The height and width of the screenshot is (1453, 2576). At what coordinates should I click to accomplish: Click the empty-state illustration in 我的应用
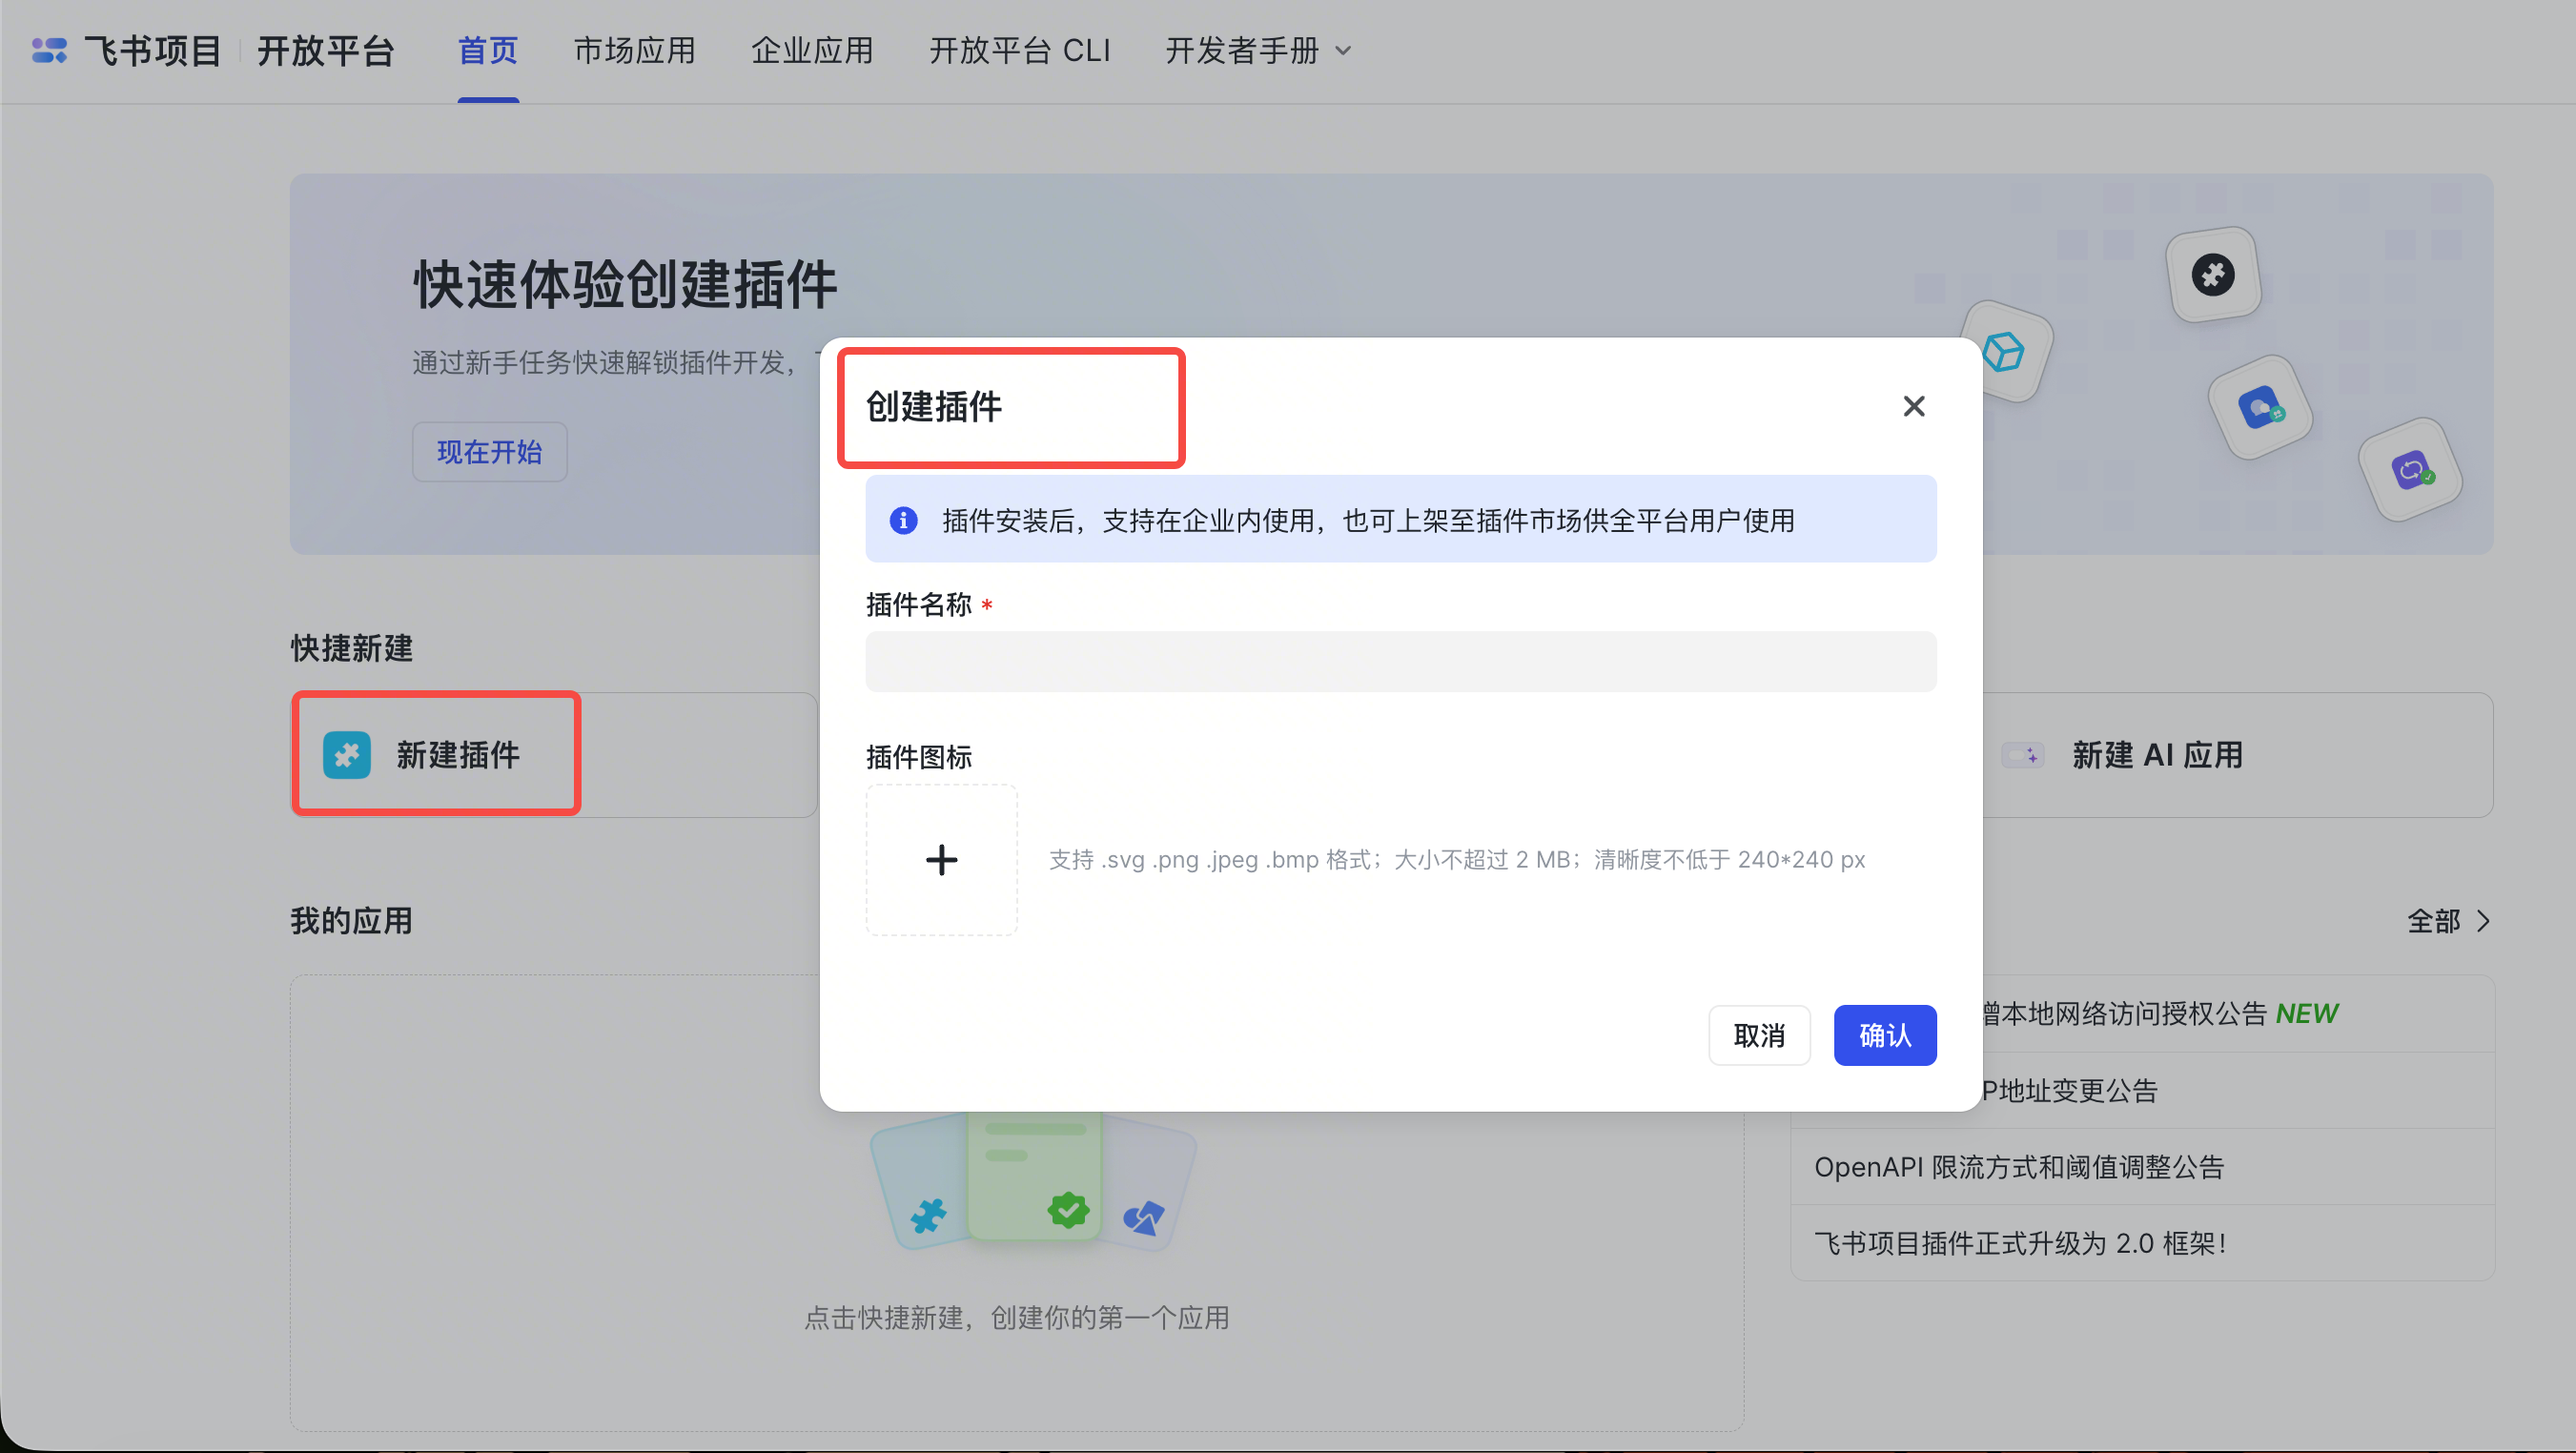pos(1033,1181)
